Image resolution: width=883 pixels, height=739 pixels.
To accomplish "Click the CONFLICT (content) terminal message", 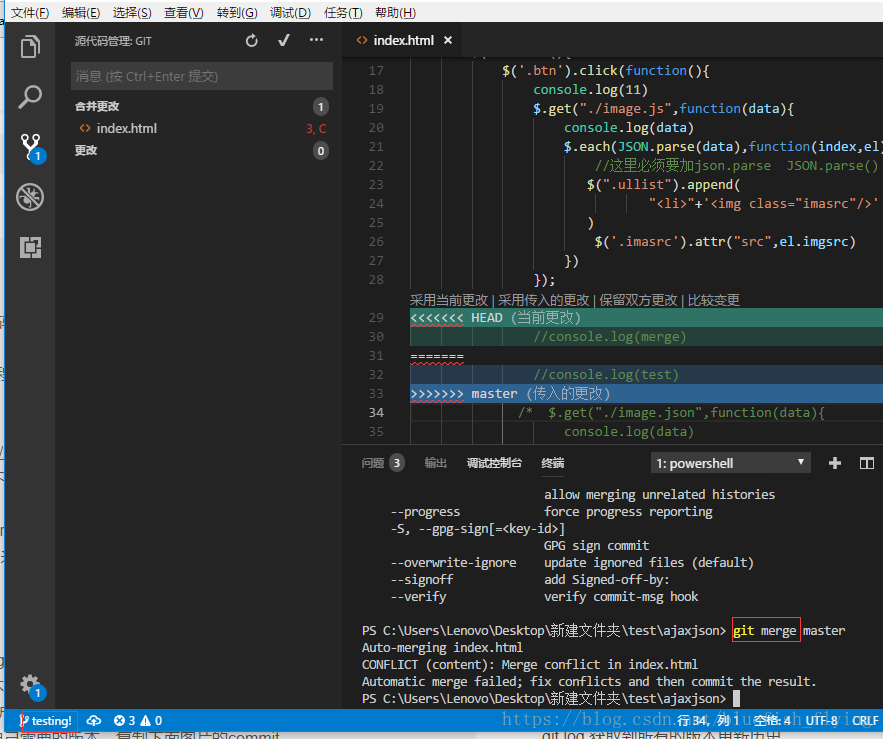I will pos(529,665).
